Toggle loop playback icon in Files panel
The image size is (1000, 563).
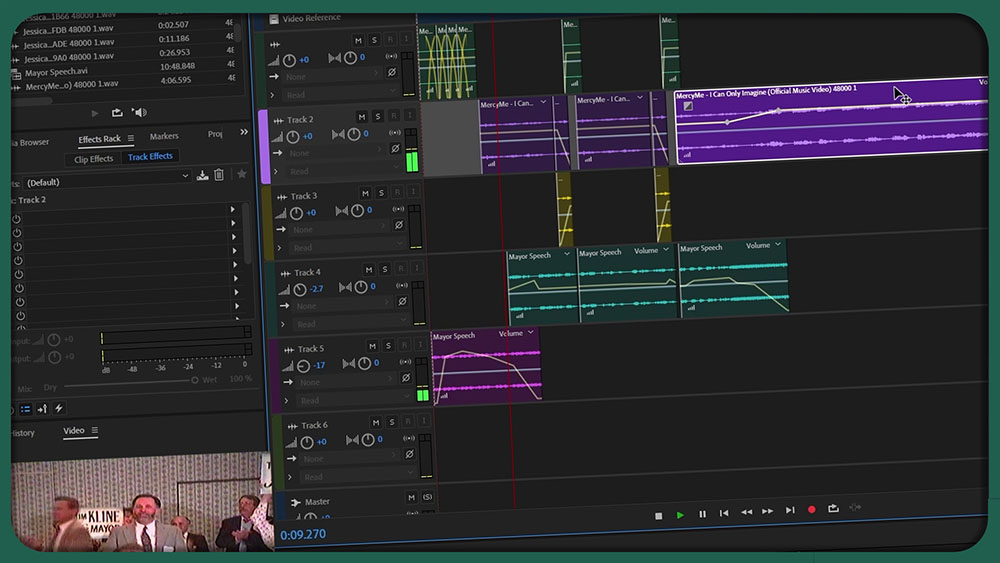pos(117,113)
